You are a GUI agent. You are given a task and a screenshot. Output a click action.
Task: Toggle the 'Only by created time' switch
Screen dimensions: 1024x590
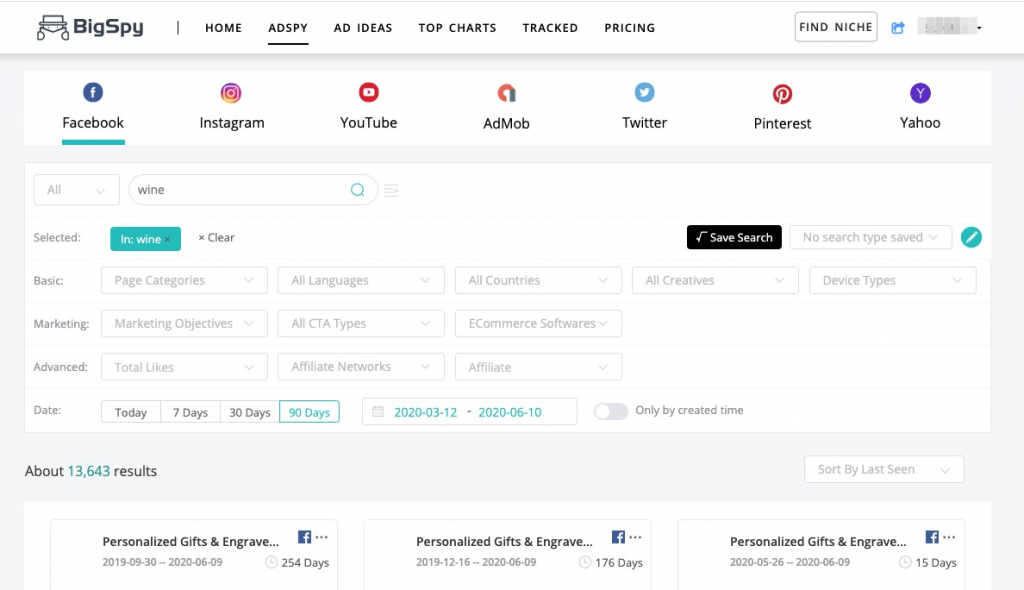tap(611, 411)
